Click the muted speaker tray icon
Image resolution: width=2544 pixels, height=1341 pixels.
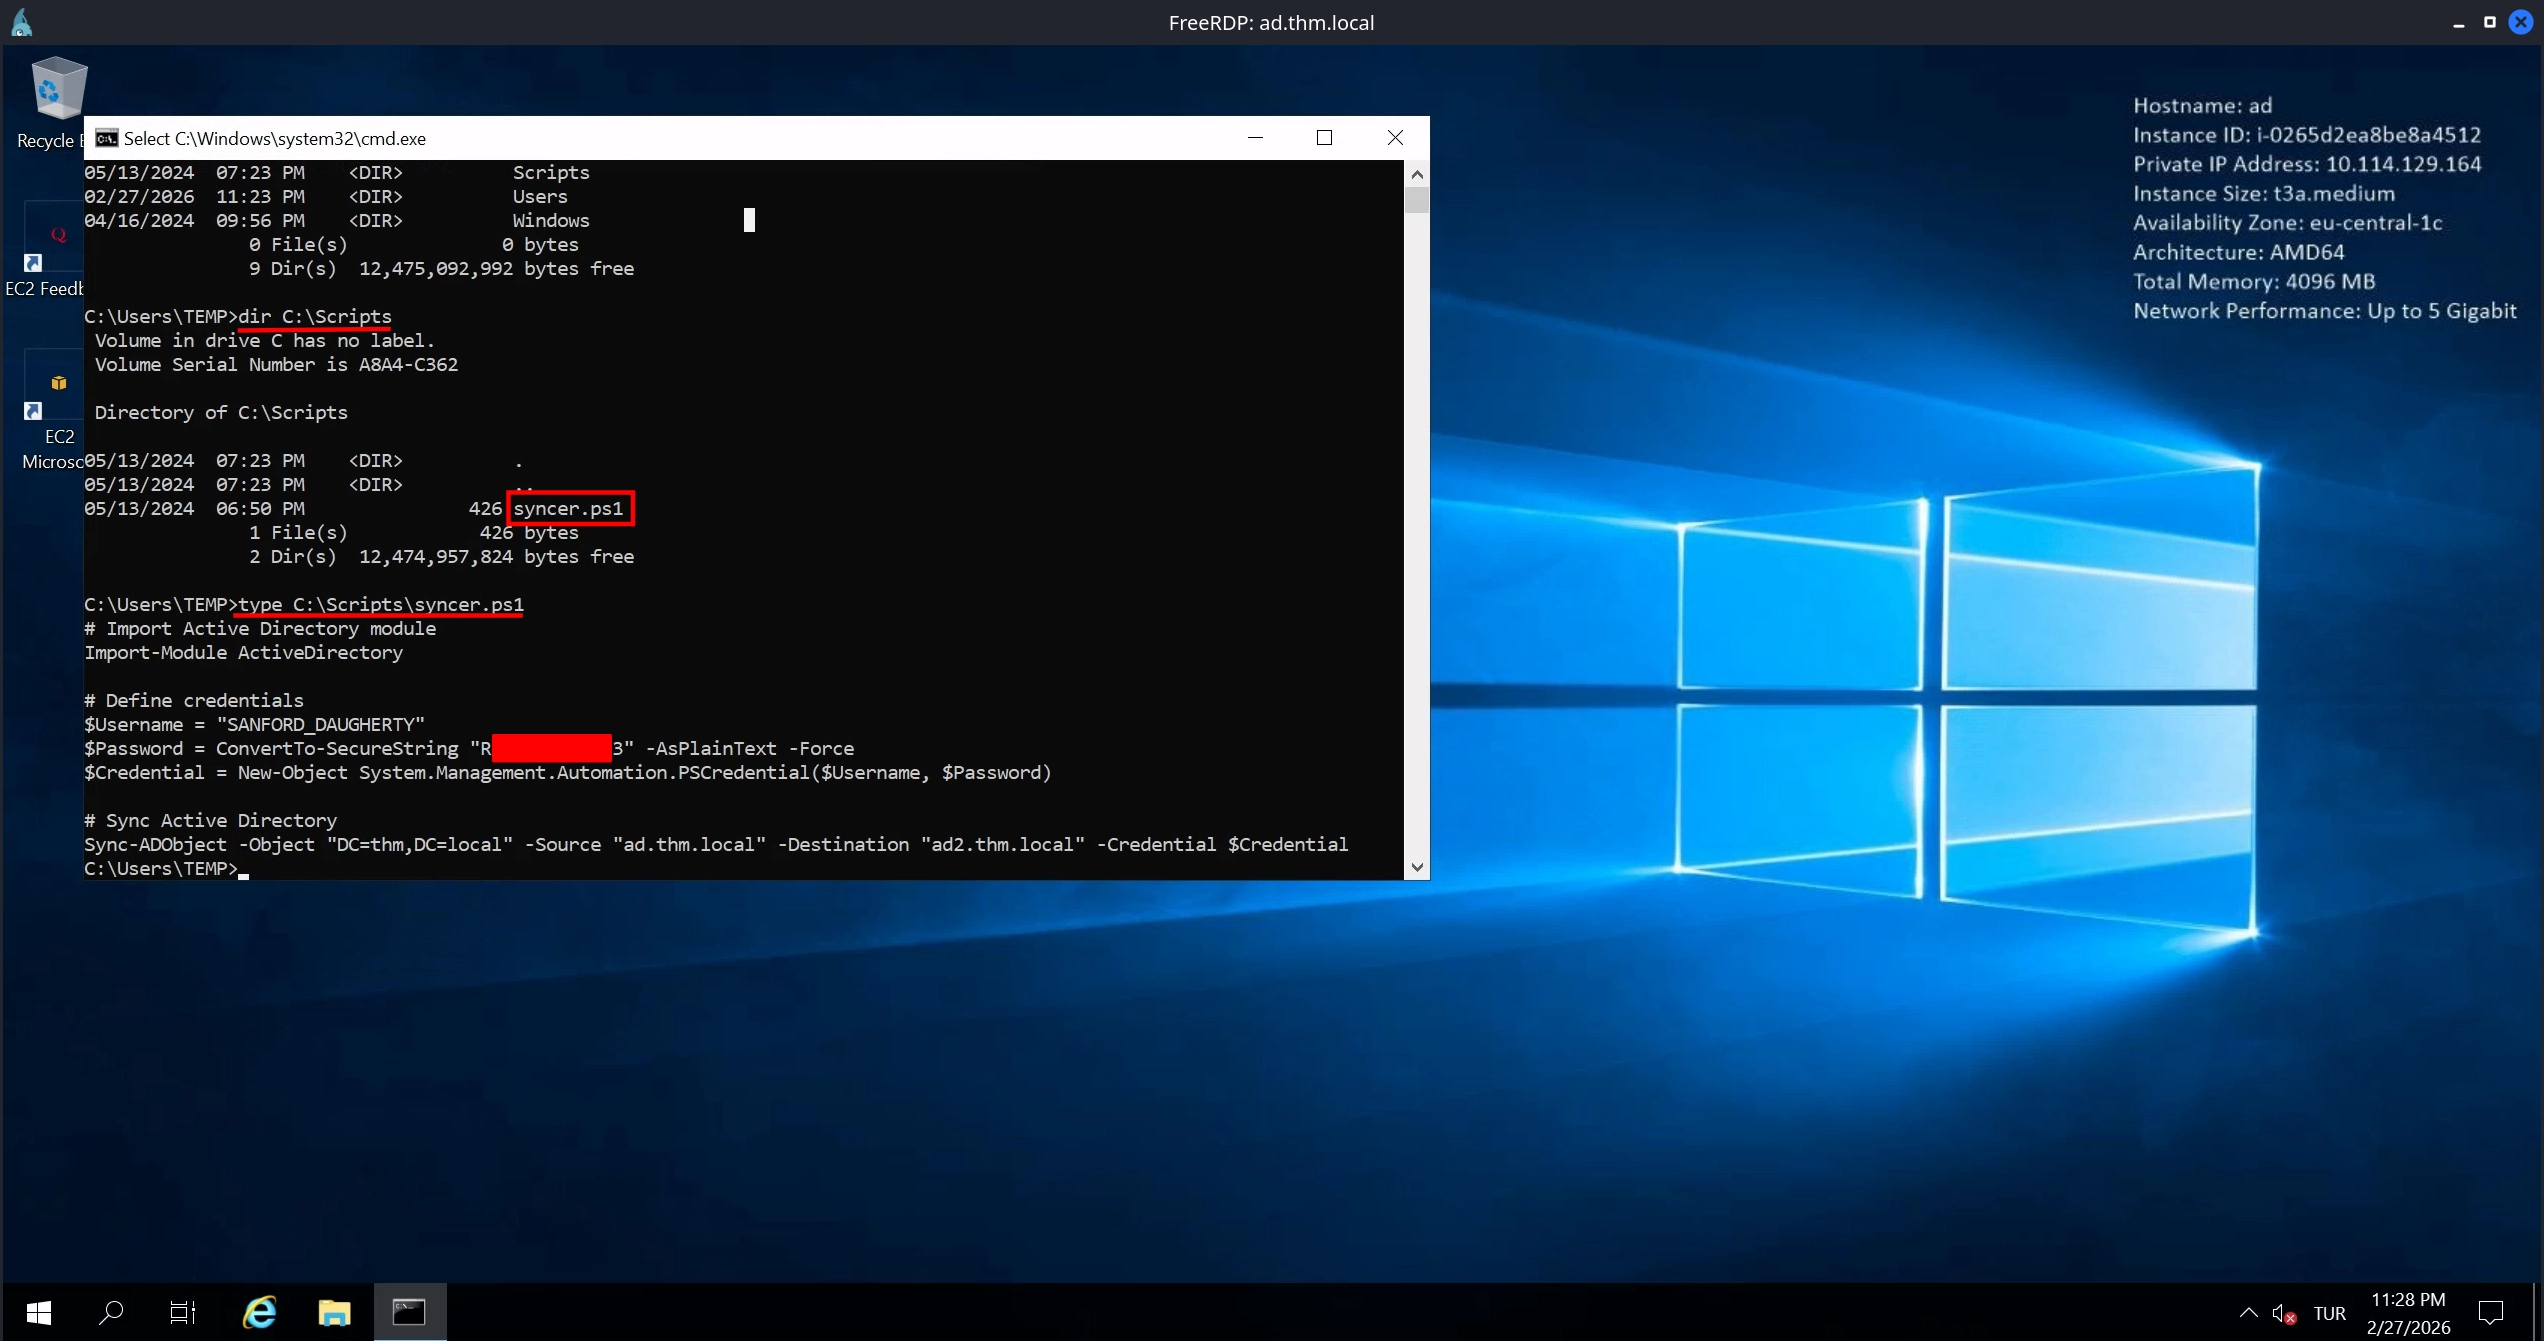click(x=2283, y=1313)
